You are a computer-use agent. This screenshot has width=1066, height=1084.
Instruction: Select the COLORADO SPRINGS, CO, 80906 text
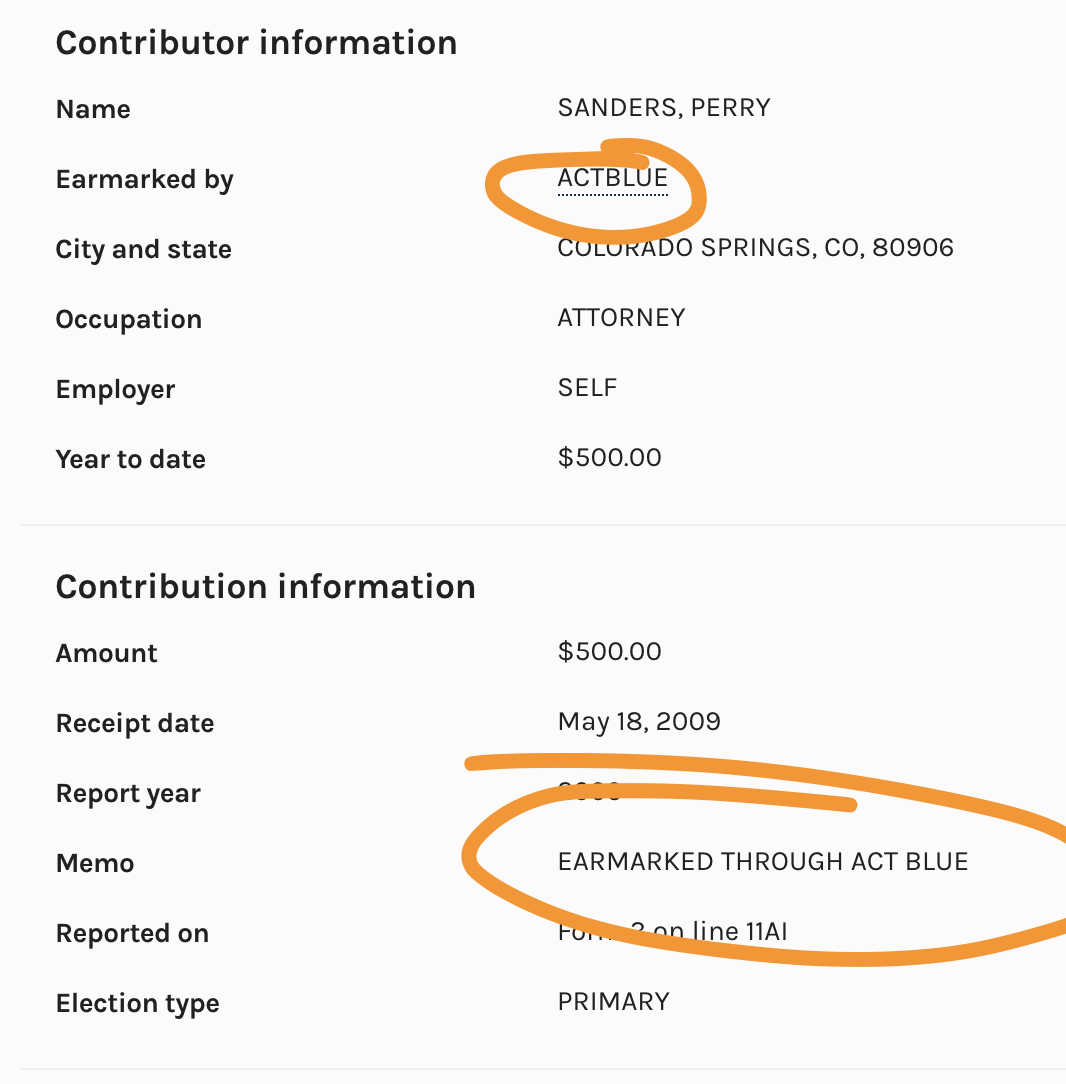(755, 248)
